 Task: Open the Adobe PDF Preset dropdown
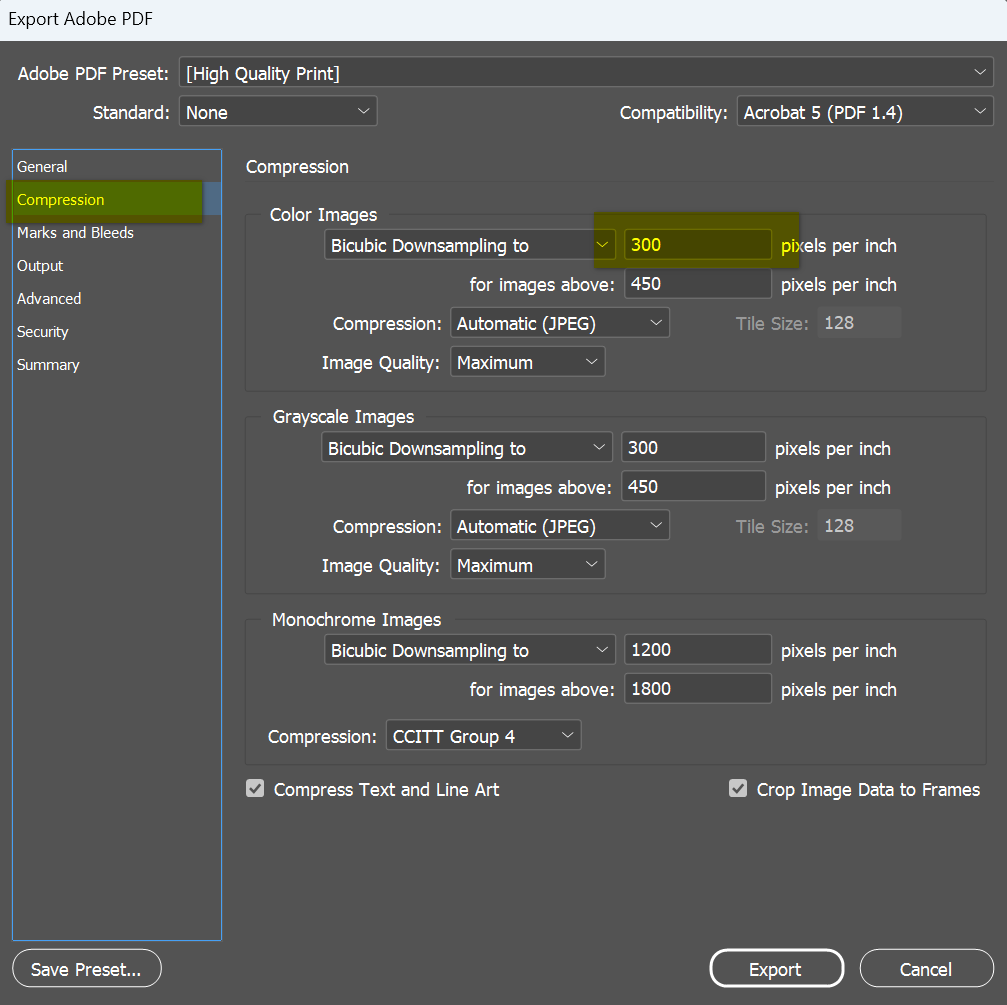coord(585,73)
